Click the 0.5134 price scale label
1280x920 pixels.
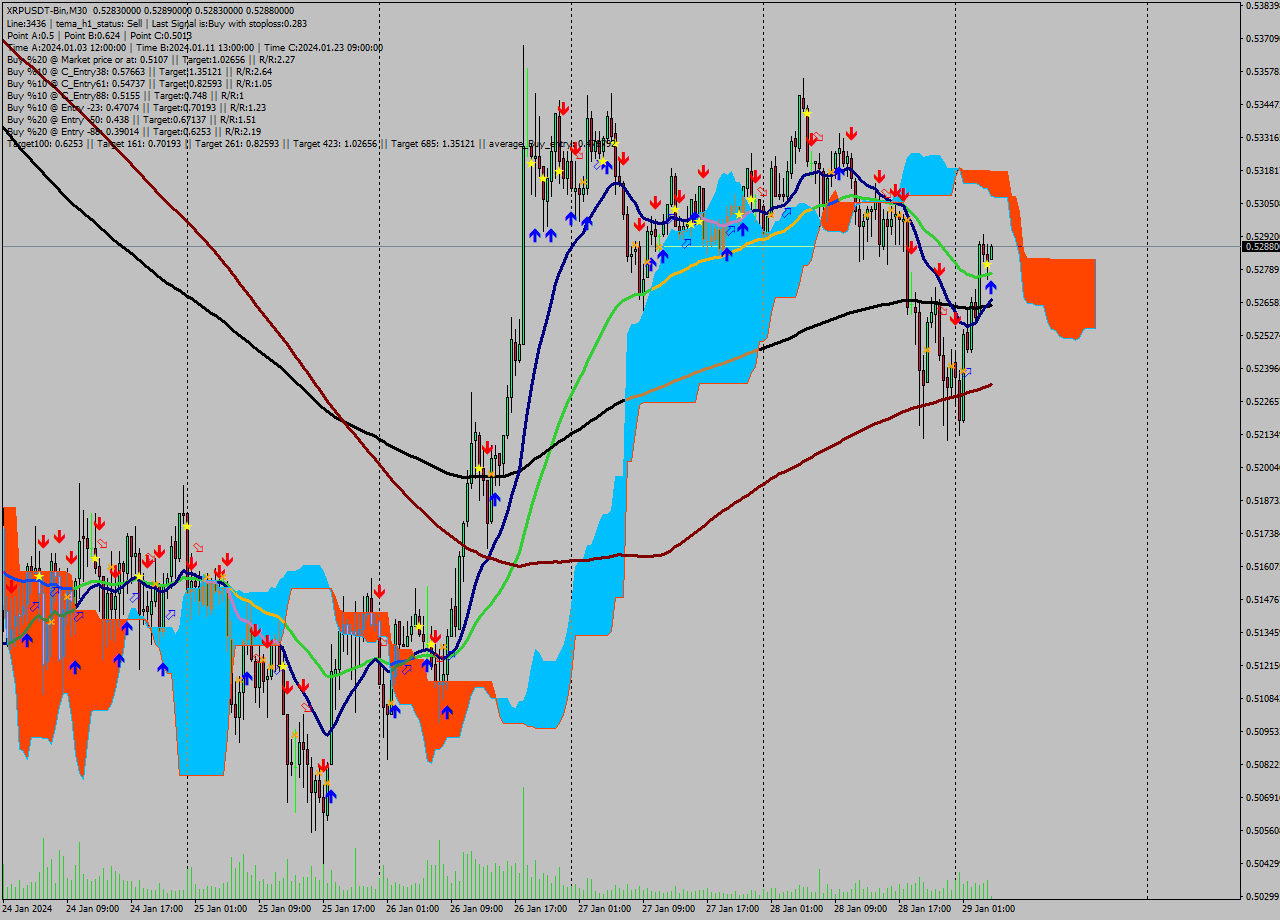1264,632
